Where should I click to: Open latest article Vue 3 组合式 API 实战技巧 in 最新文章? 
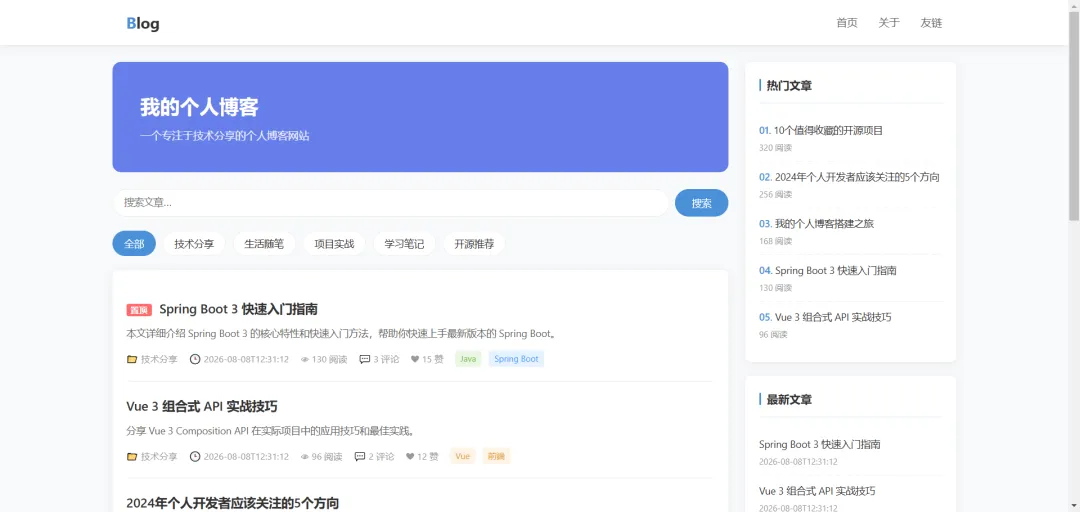point(818,491)
